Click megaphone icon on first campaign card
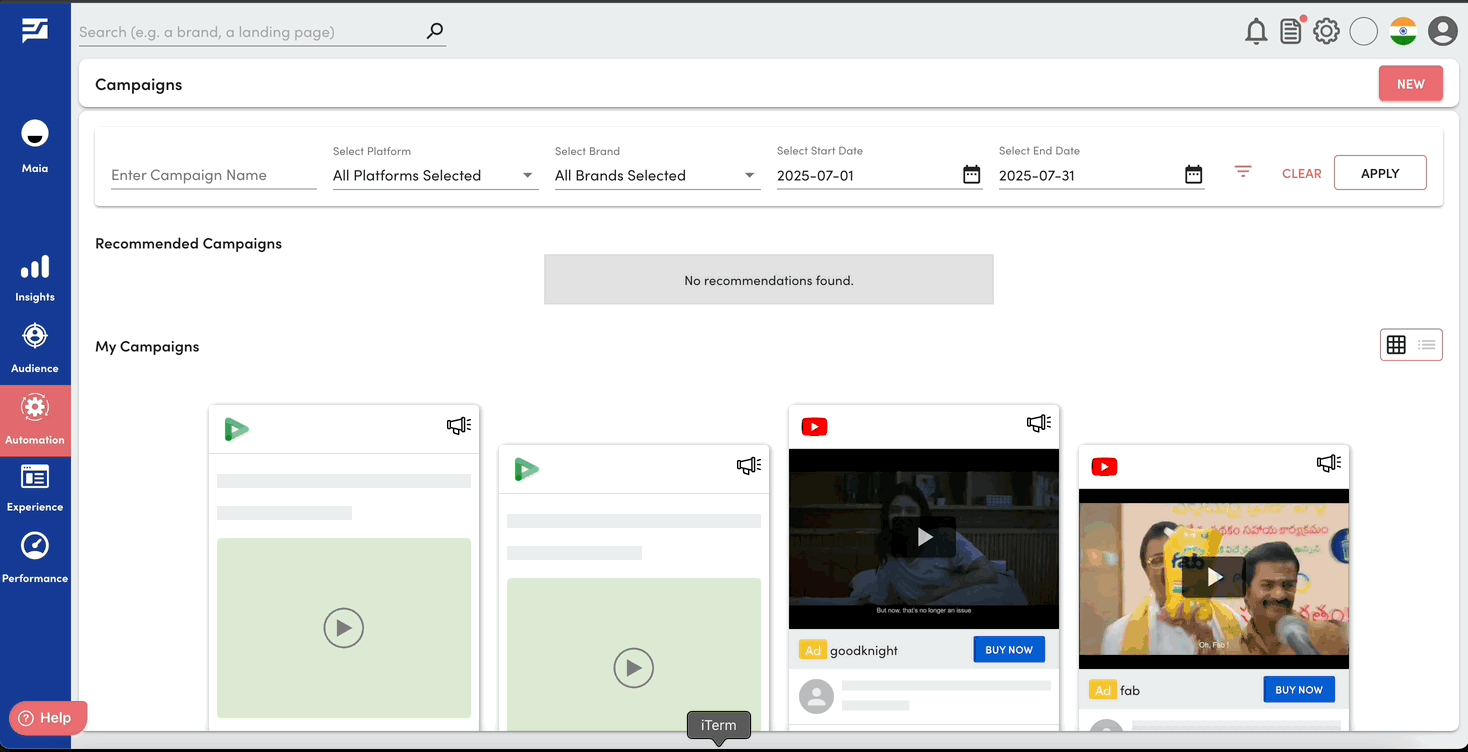 (x=459, y=425)
